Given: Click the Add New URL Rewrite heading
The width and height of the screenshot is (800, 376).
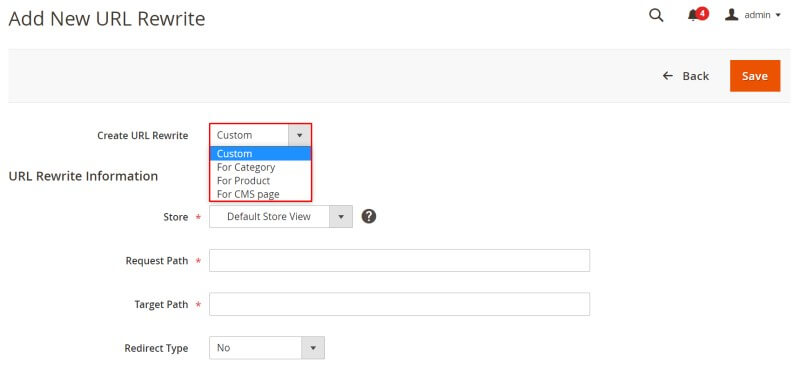Looking at the screenshot, I should coord(107,19).
